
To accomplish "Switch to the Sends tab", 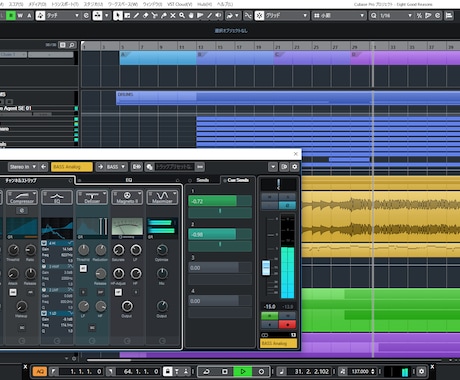I will 202,180.
